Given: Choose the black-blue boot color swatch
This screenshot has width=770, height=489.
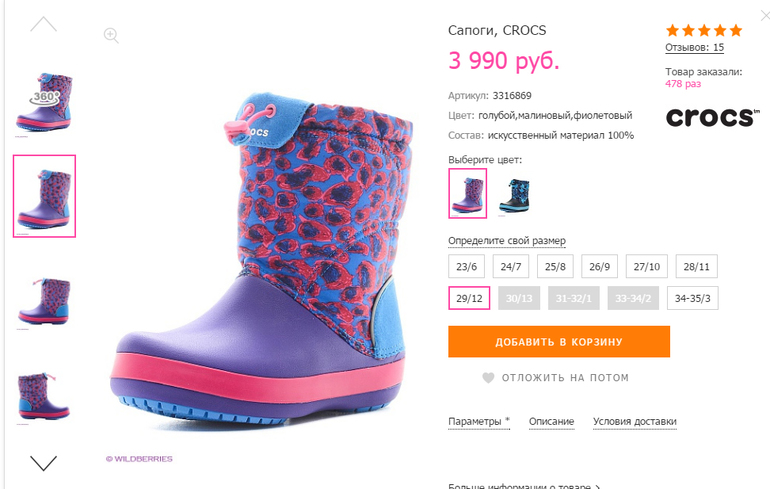Looking at the screenshot, I should pos(516,194).
